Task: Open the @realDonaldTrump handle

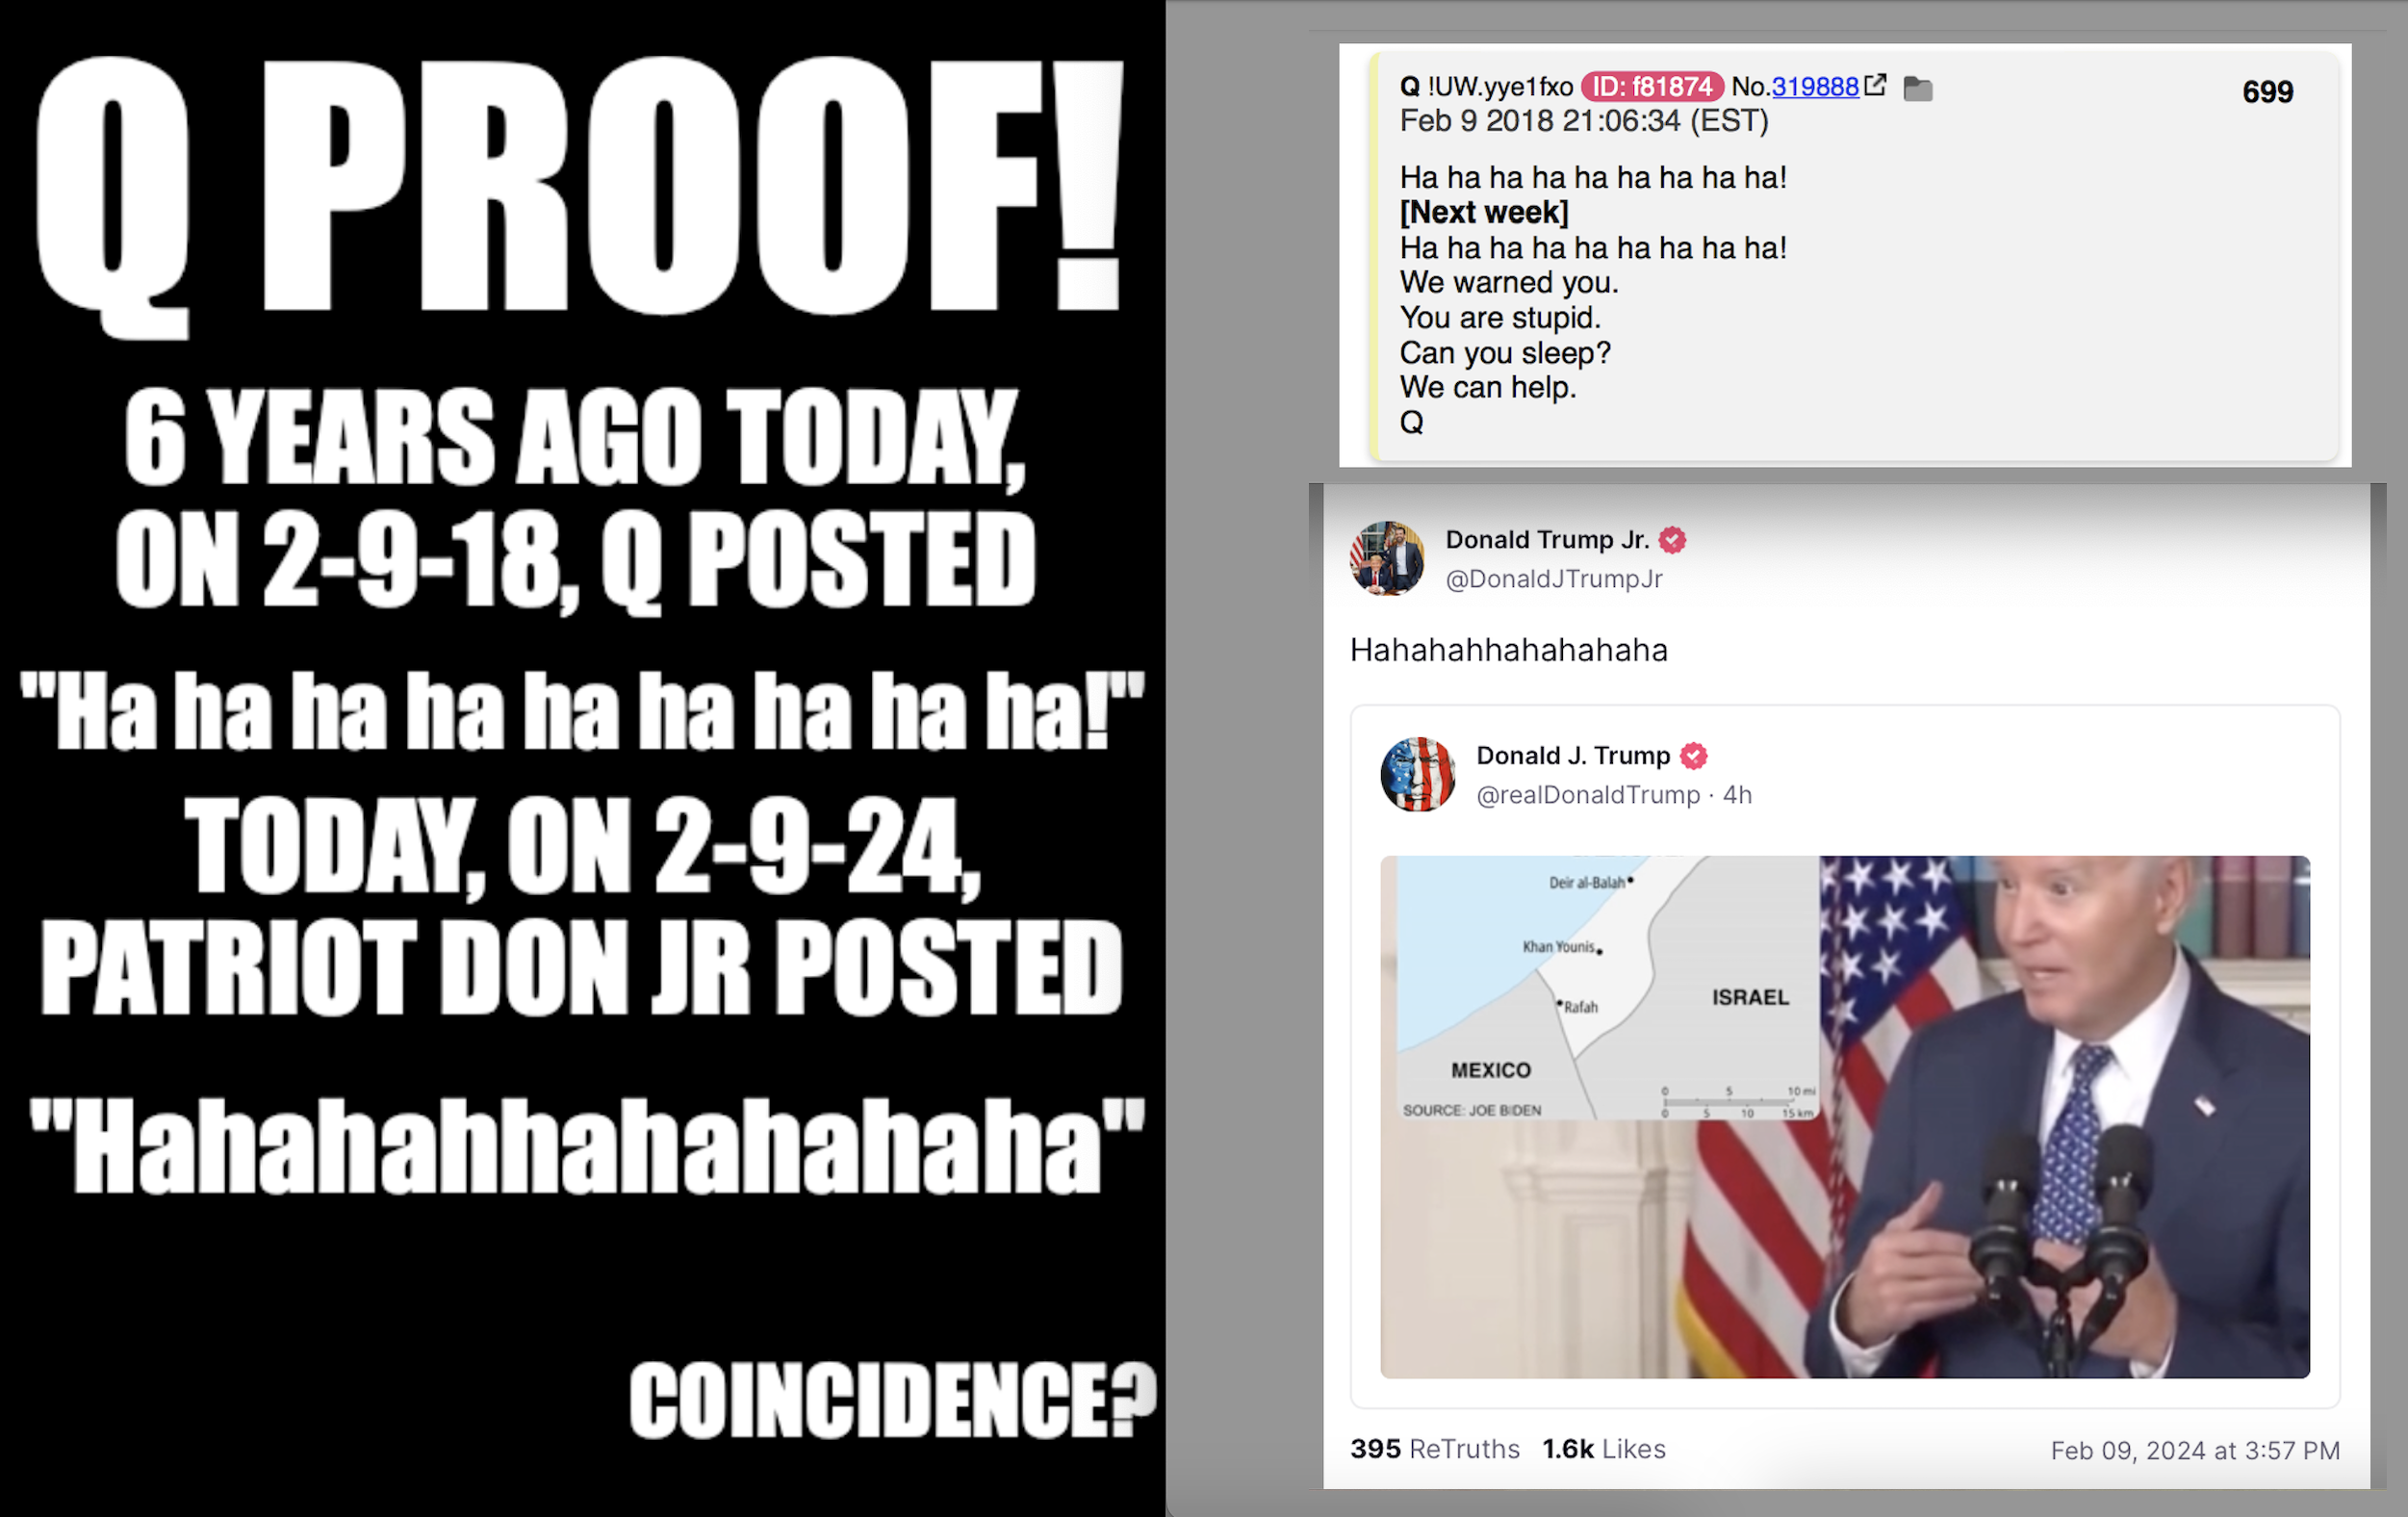Action: coord(1588,795)
